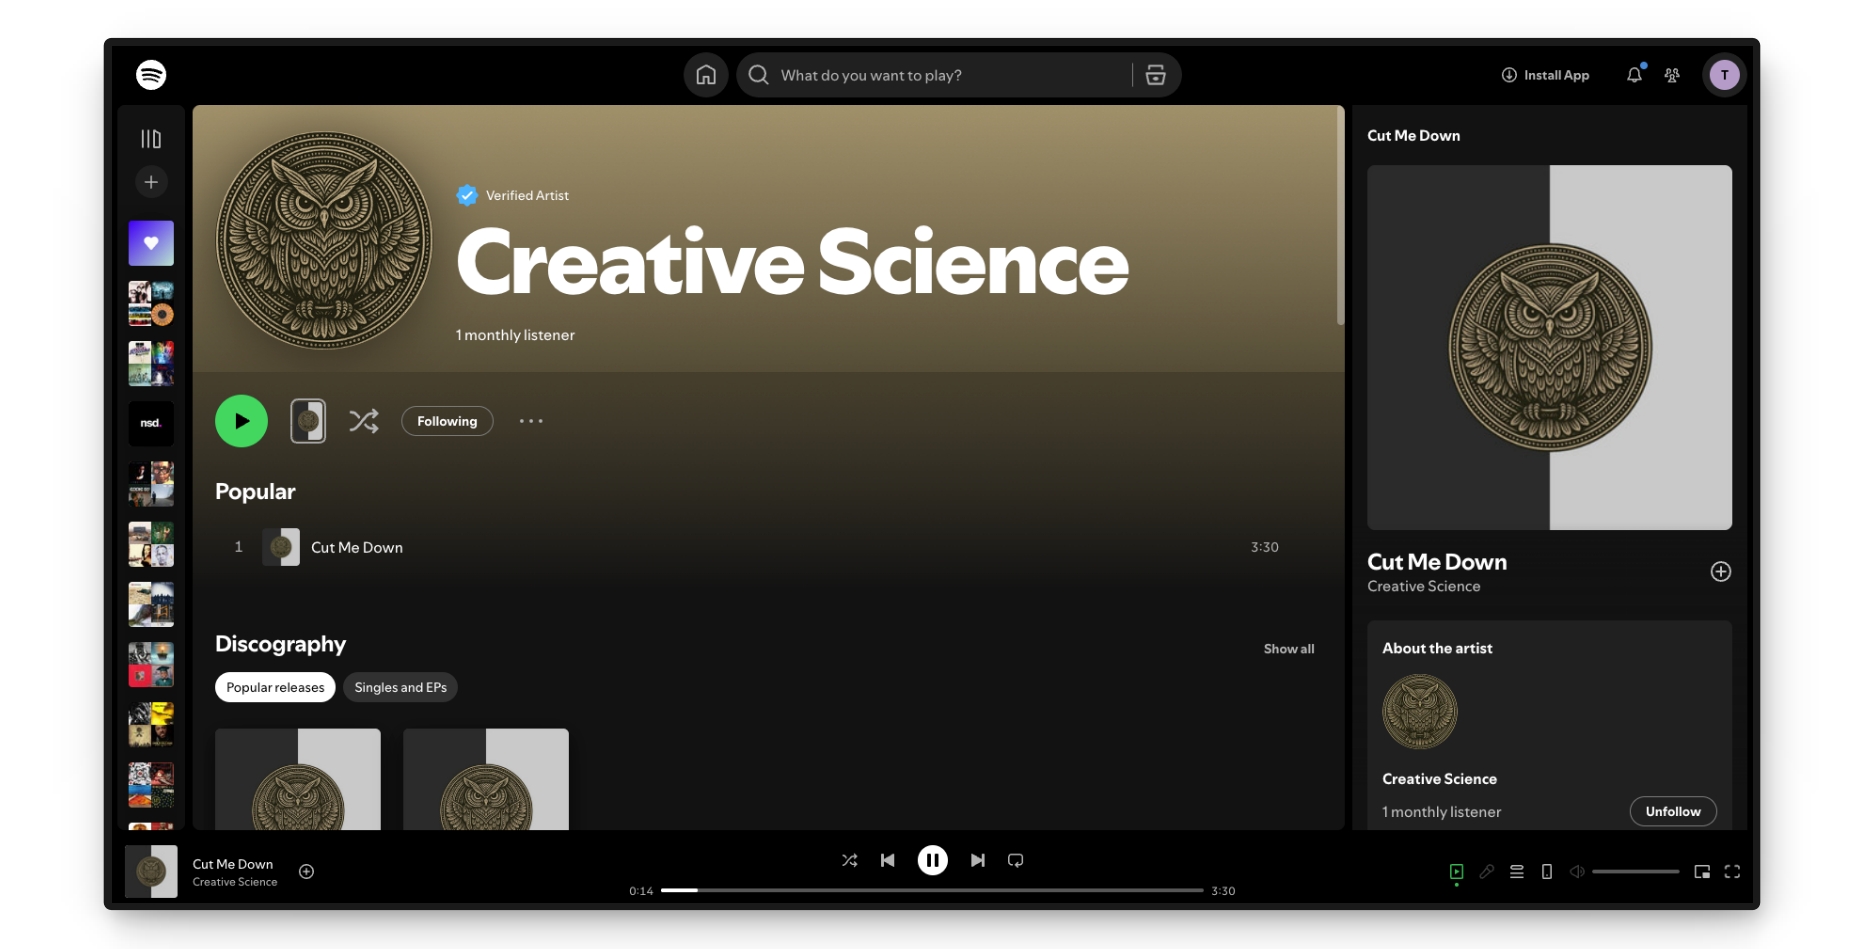The height and width of the screenshot is (949, 1865).
Task: Toggle the Now Playing view button
Action: click(x=1456, y=872)
